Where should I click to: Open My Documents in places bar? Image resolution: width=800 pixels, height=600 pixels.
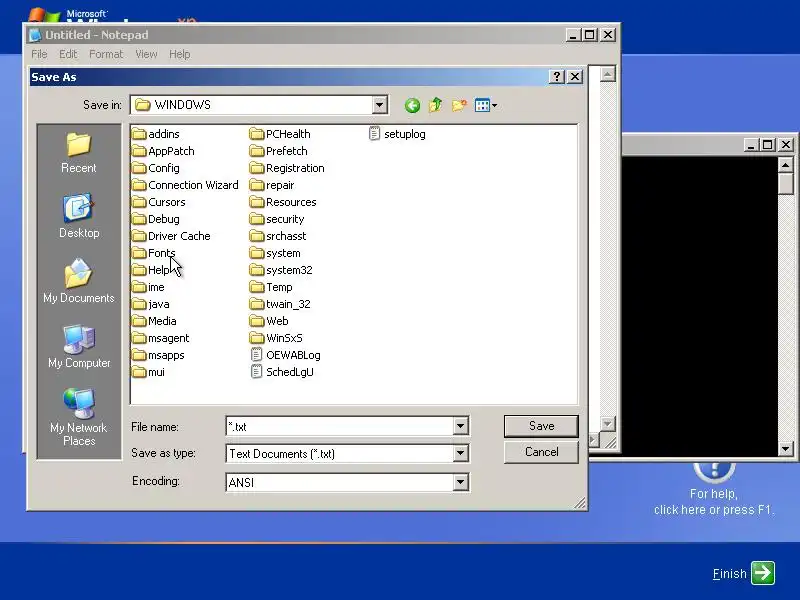[x=79, y=281]
